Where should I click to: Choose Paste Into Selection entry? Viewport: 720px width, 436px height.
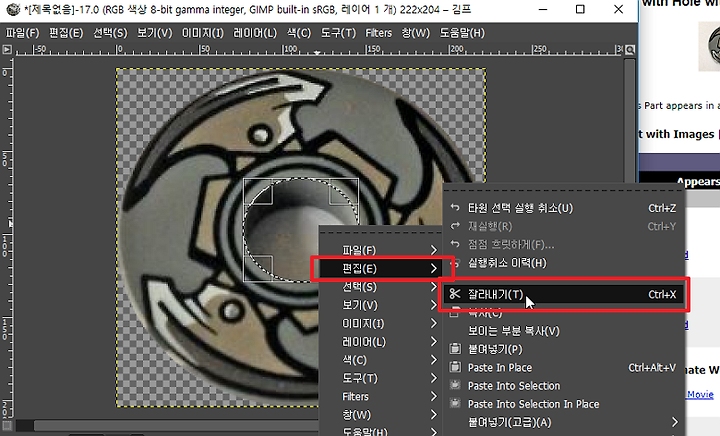(x=564, y=386)
